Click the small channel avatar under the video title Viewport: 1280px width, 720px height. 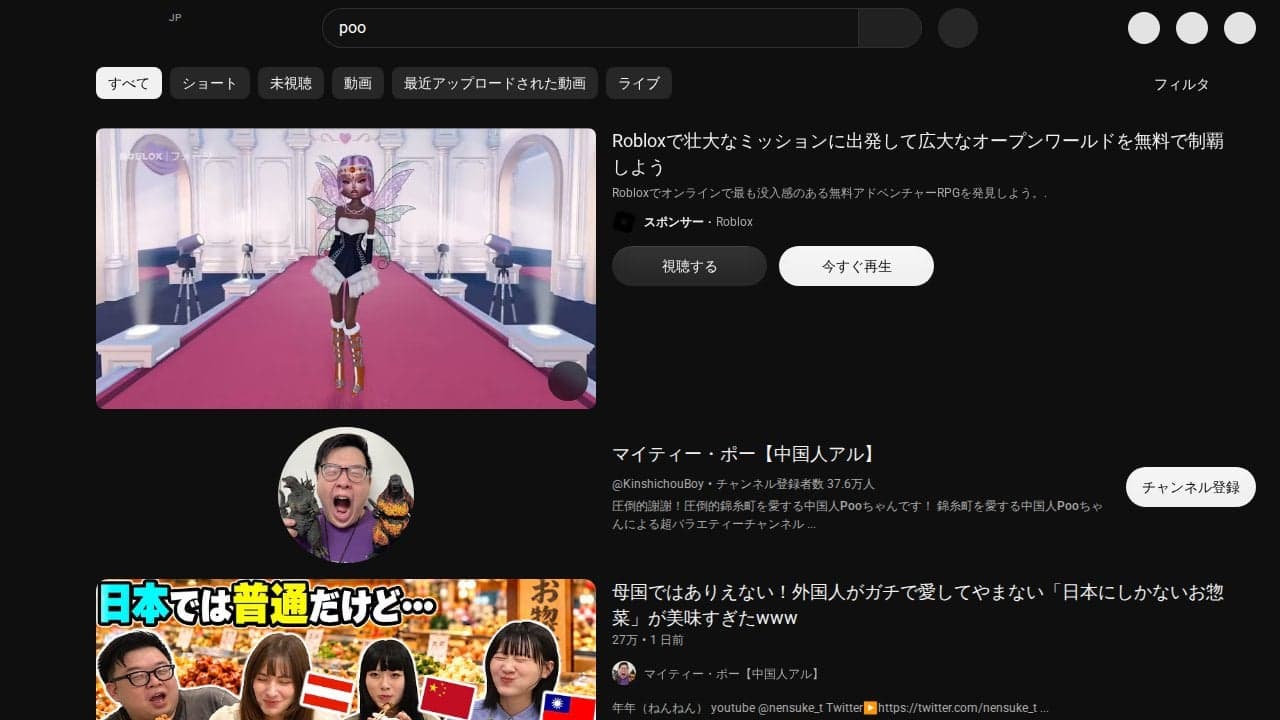click(x=624, y=673)
